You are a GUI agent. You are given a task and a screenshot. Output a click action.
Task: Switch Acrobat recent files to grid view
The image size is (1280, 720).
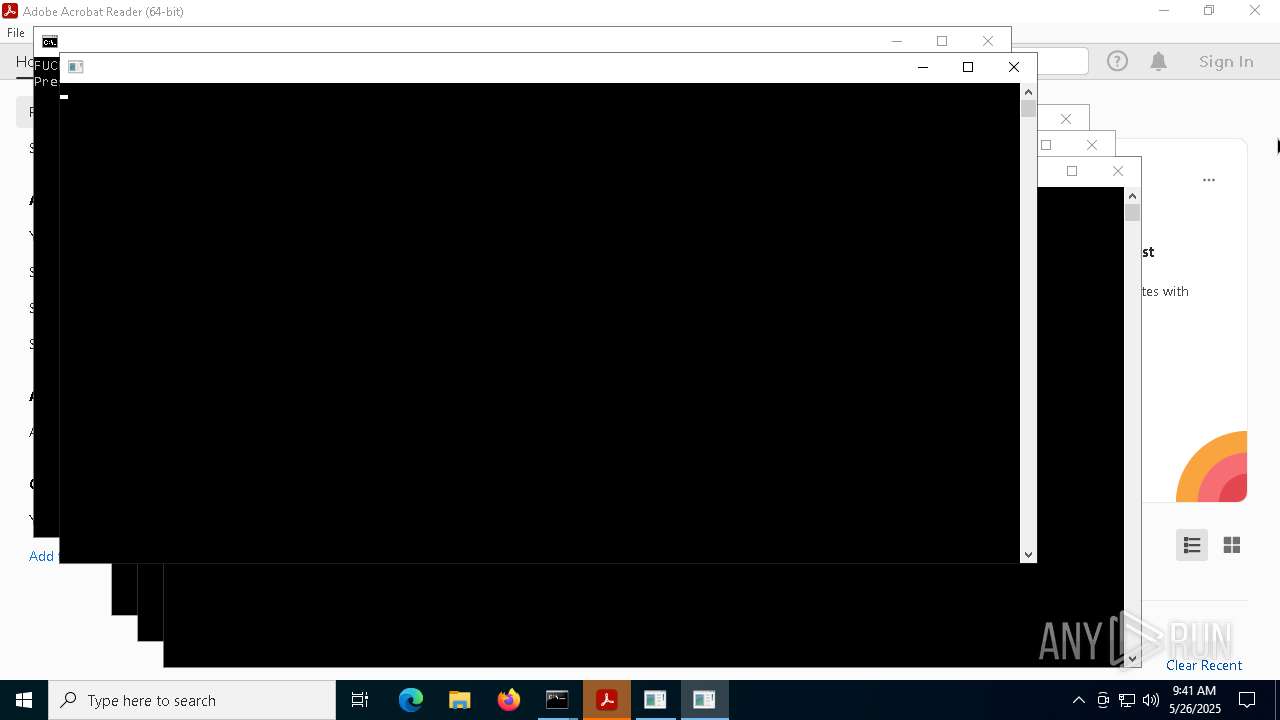[x=1232, y=545]
